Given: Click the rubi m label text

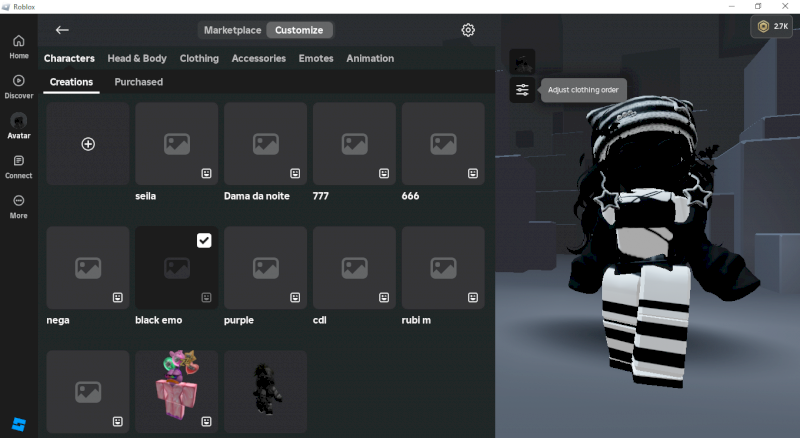Looking at the screenshot, I should coord(416,320).
